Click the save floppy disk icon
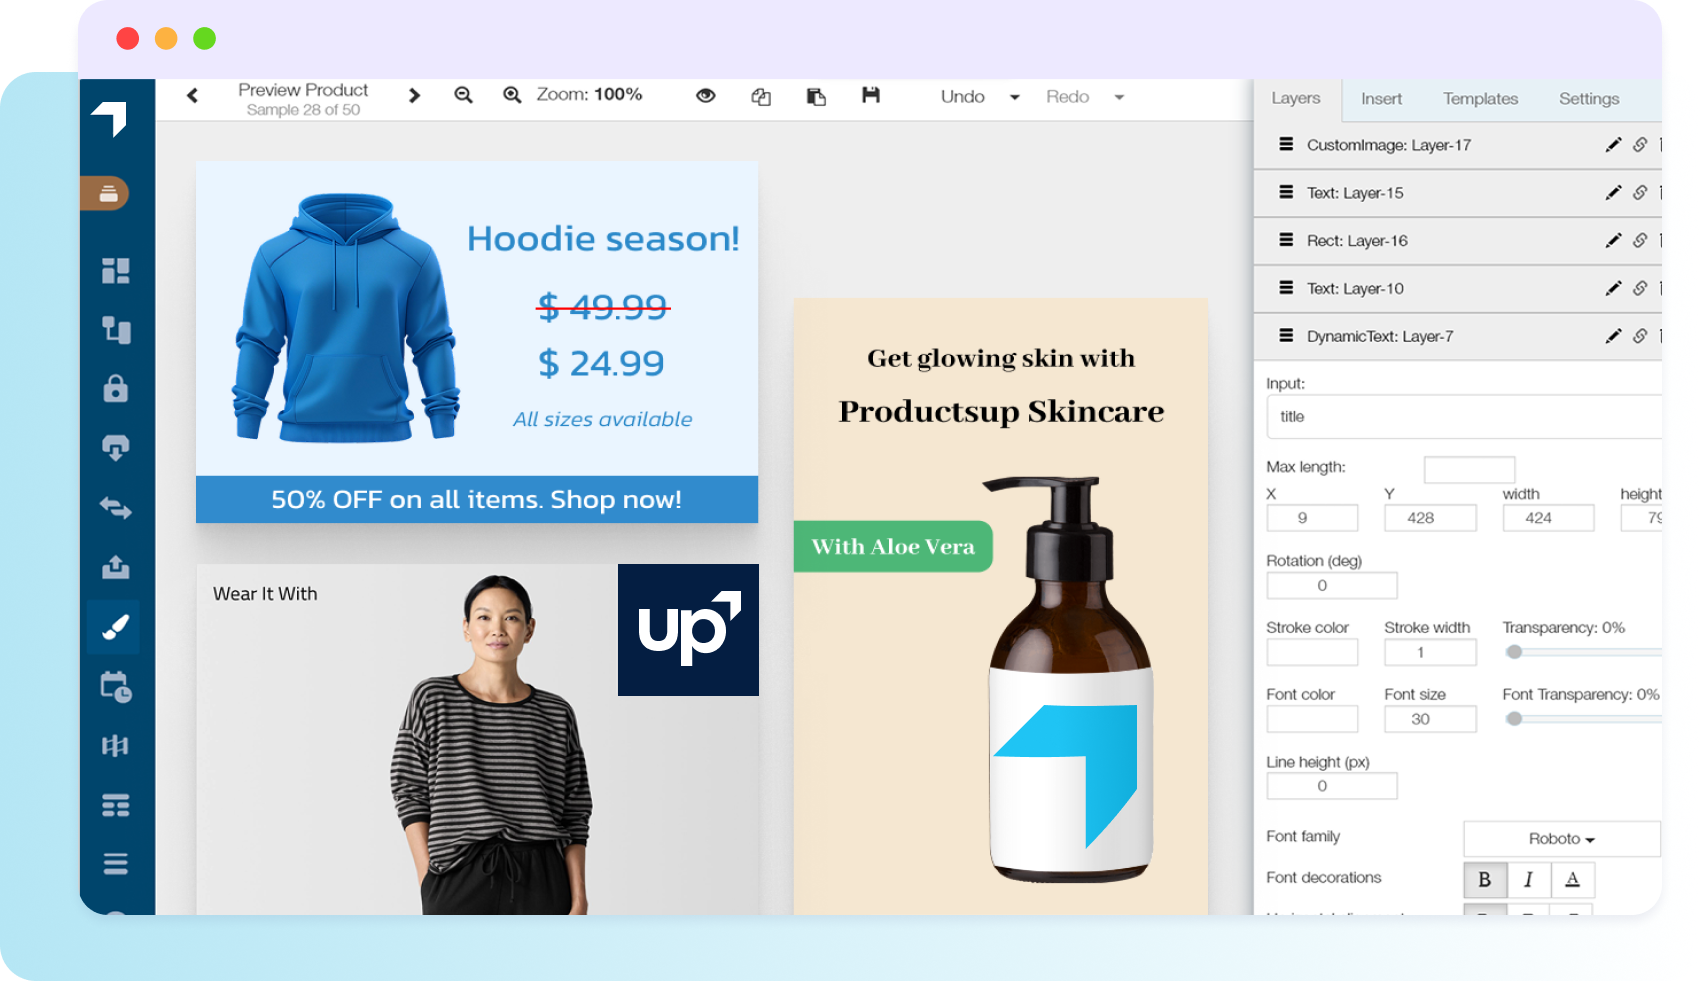The height and width of the screenshot is (981, 1701). [x=871, y=95]
